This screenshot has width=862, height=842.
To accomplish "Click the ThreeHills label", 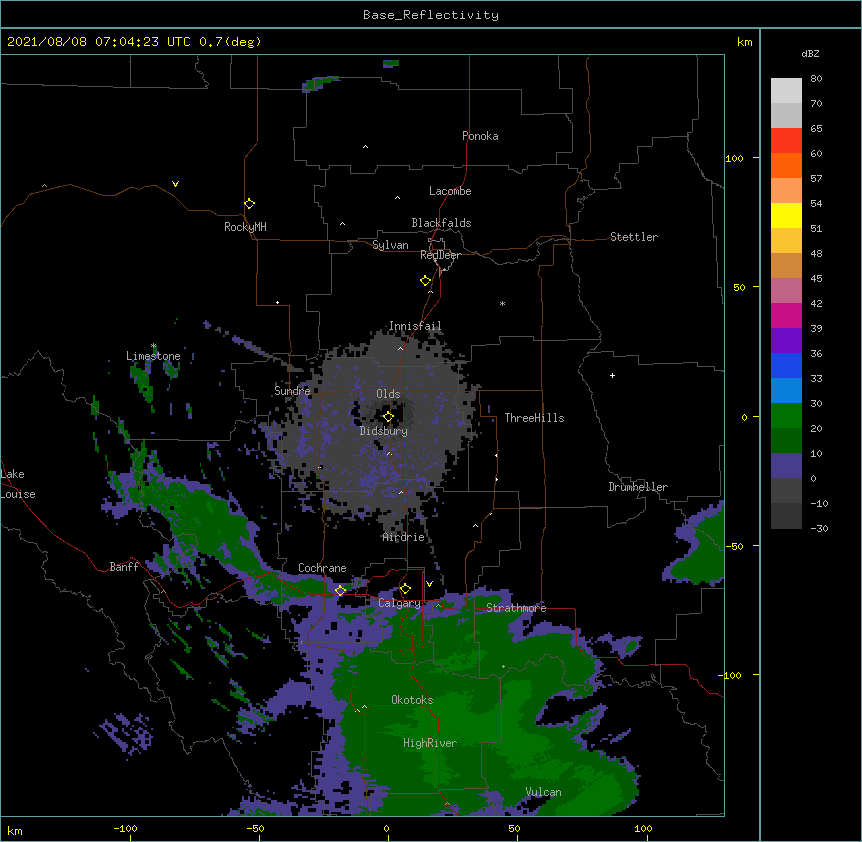I will click(x=534, y=418).
